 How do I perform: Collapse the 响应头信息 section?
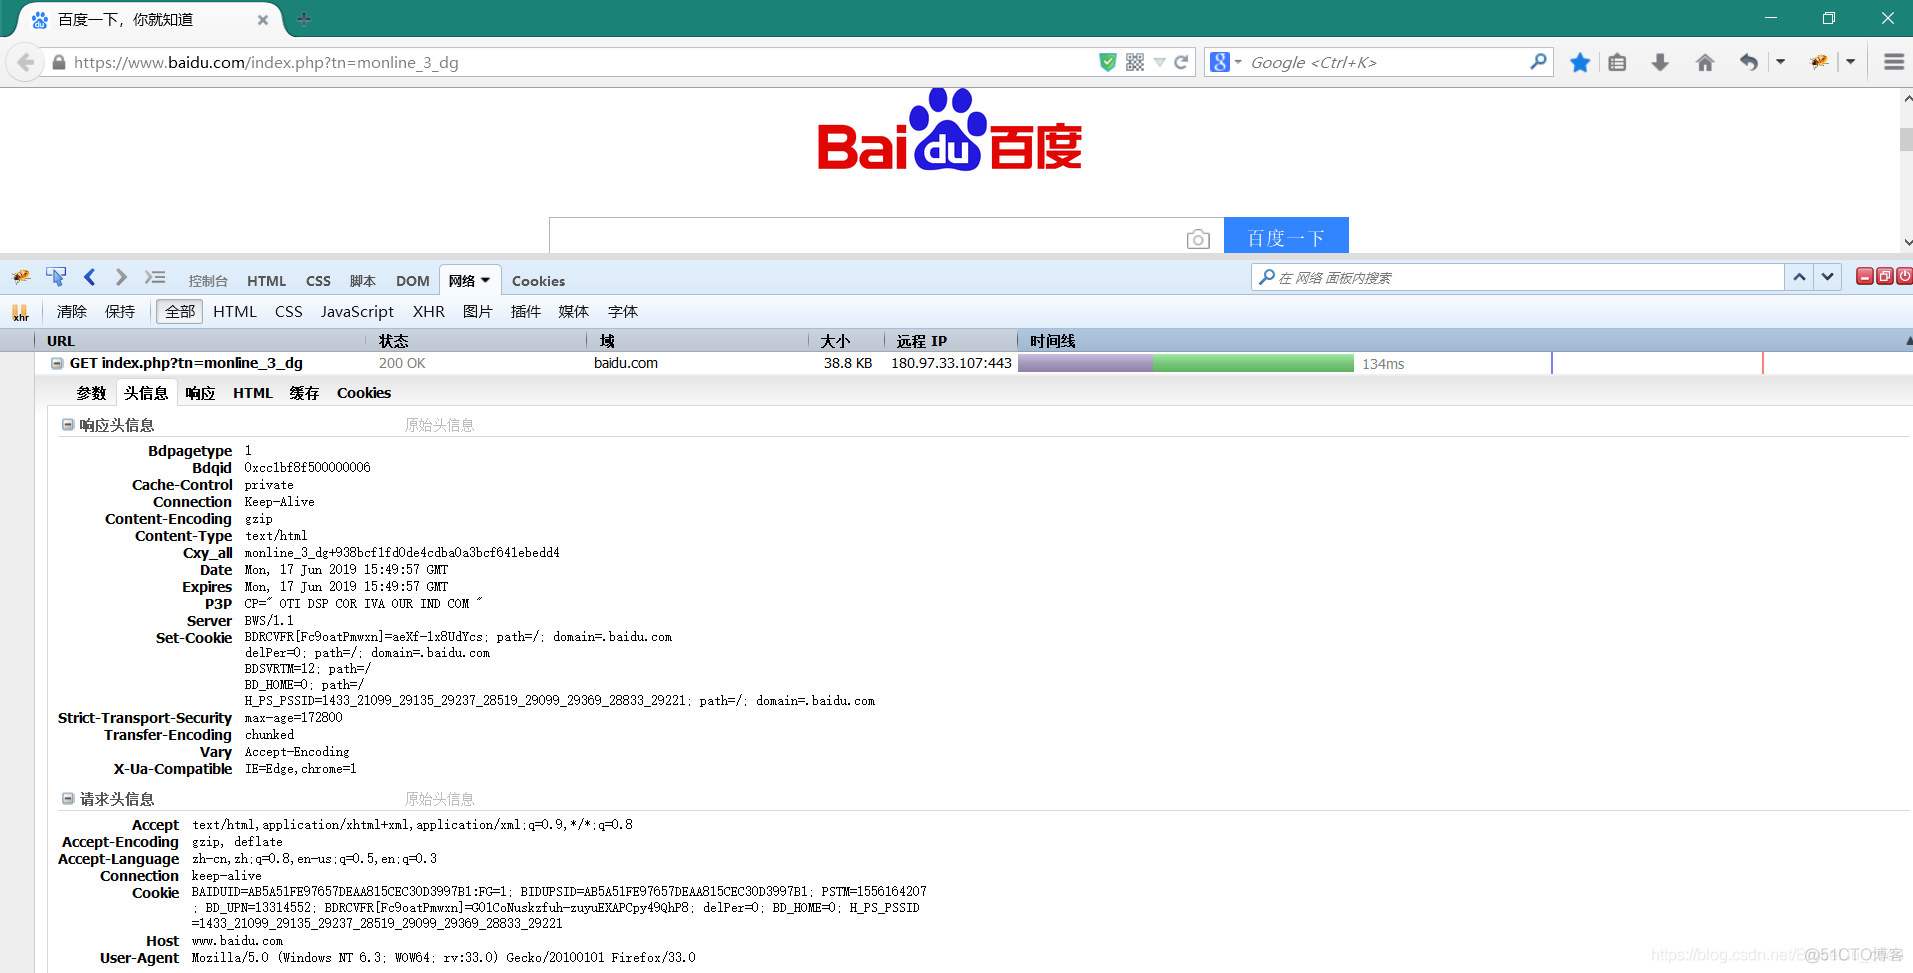68,425
